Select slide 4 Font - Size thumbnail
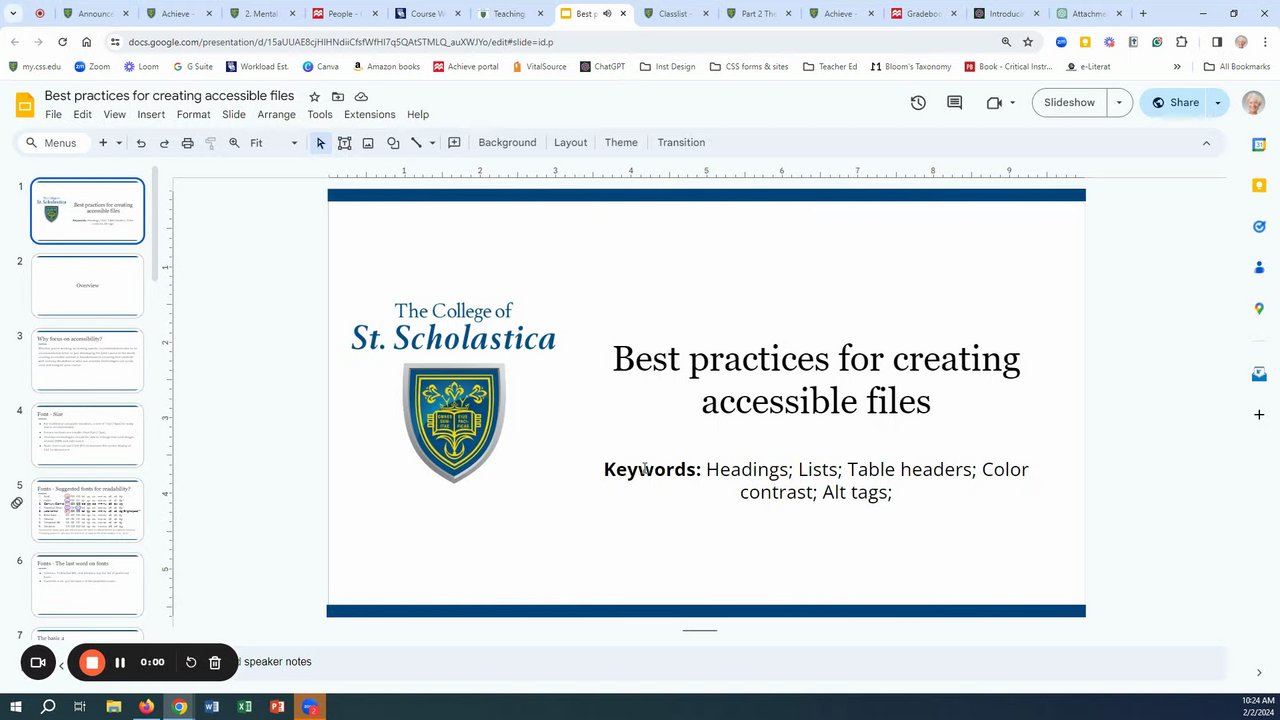This screenshot has width=1280, height=720. point(88,435)
